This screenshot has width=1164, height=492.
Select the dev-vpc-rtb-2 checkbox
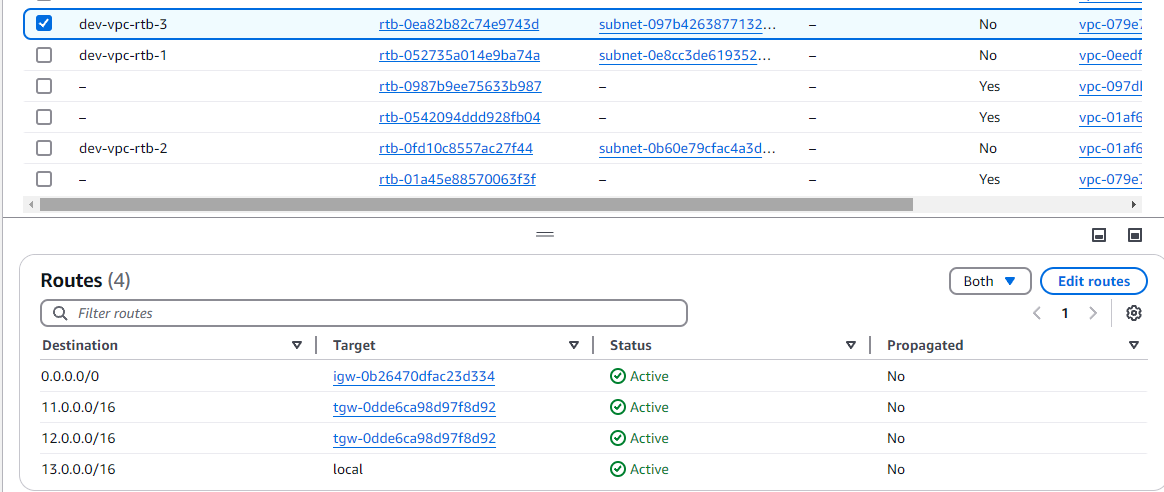(44, 148)
